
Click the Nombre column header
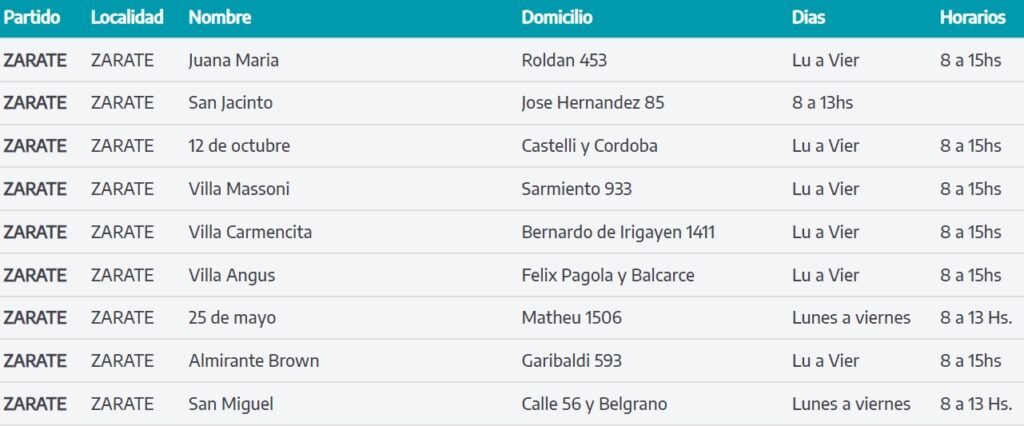point(219,18)
